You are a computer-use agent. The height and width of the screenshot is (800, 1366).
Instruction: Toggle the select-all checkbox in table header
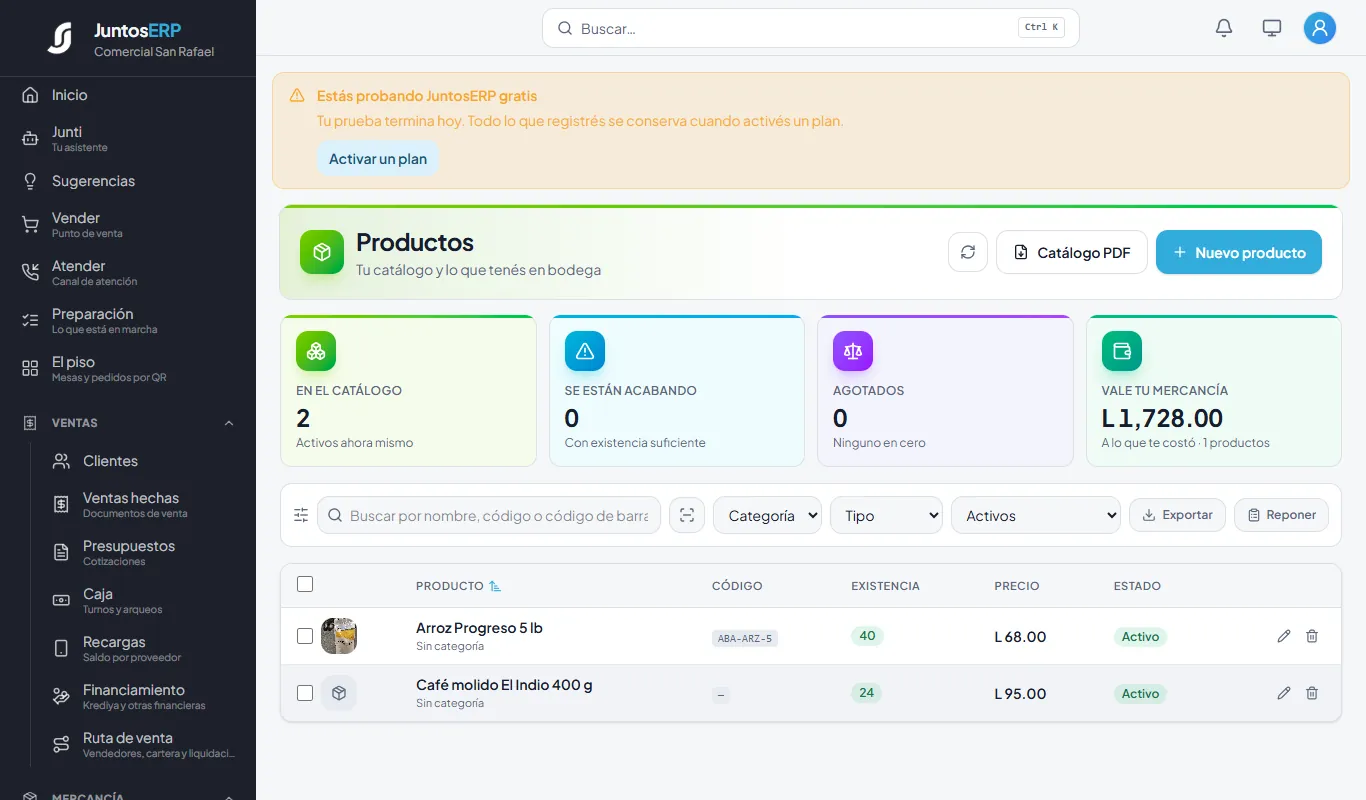pyautogui.click(x=305, y=584)
